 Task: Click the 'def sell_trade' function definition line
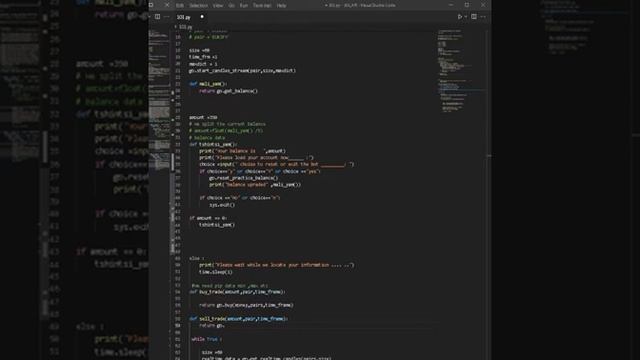point(238,319)
